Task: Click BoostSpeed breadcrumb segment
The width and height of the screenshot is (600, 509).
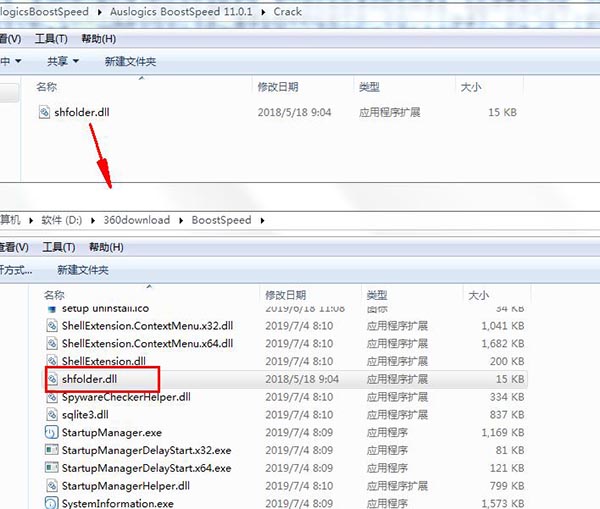Action: (x=222, y=220)
